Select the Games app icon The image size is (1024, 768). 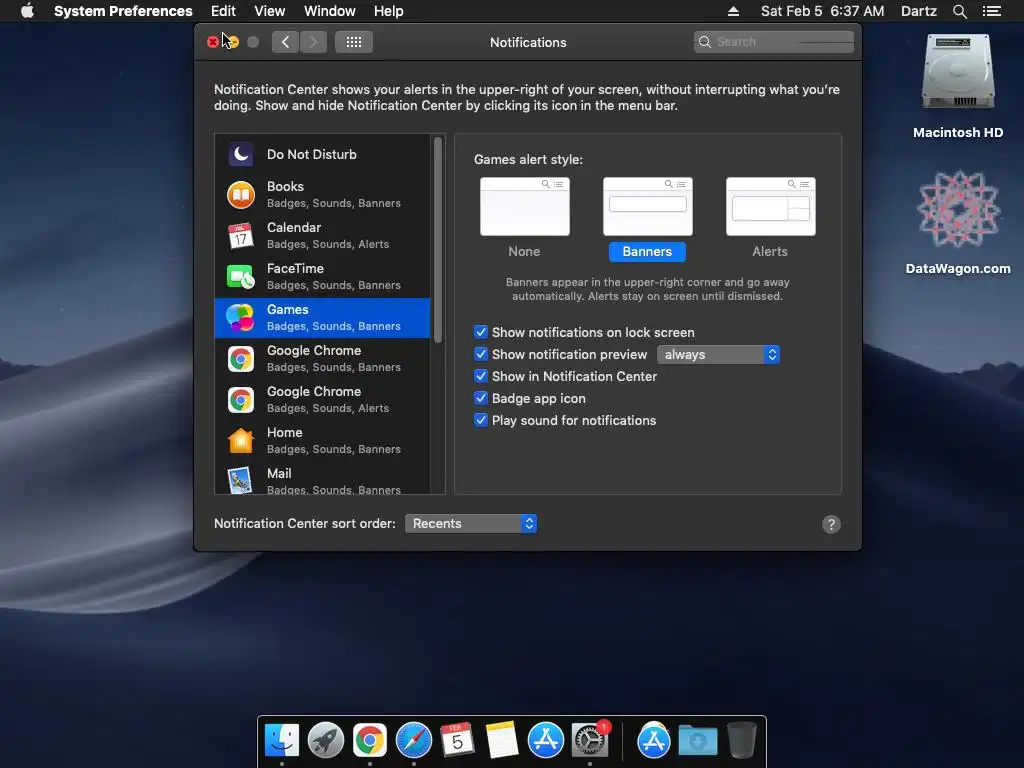(240, 318)
